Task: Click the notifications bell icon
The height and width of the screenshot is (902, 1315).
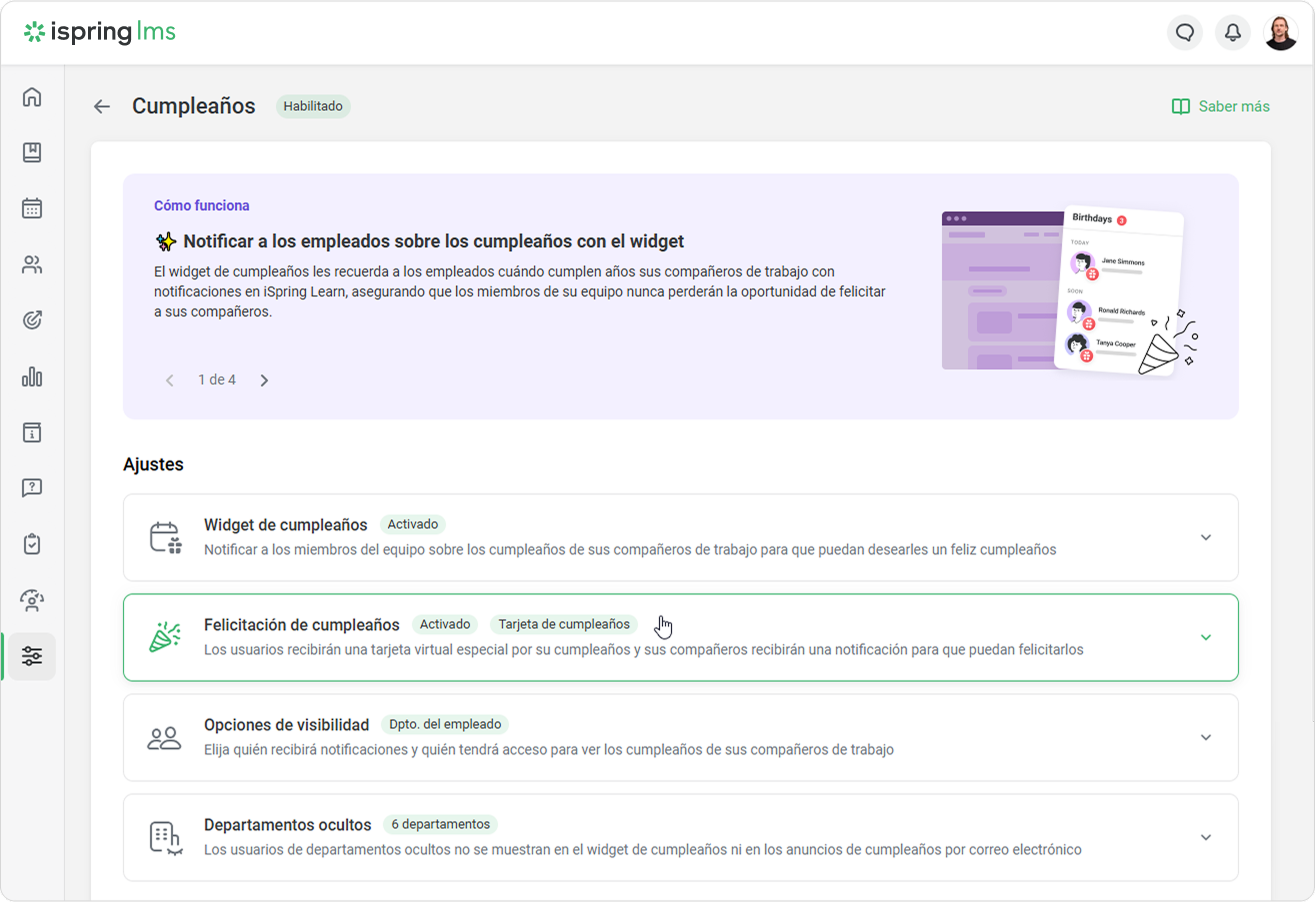Action: (x=1233, y=33)
